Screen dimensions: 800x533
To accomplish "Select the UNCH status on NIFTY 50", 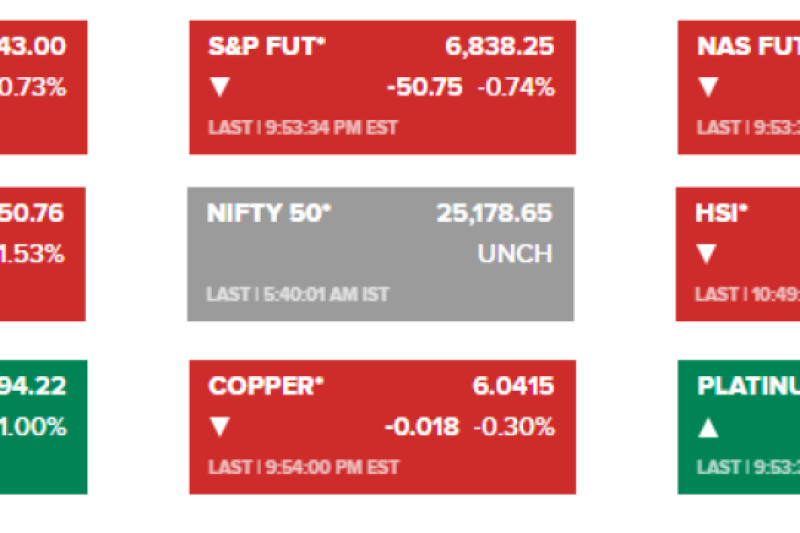I will 514,254.
